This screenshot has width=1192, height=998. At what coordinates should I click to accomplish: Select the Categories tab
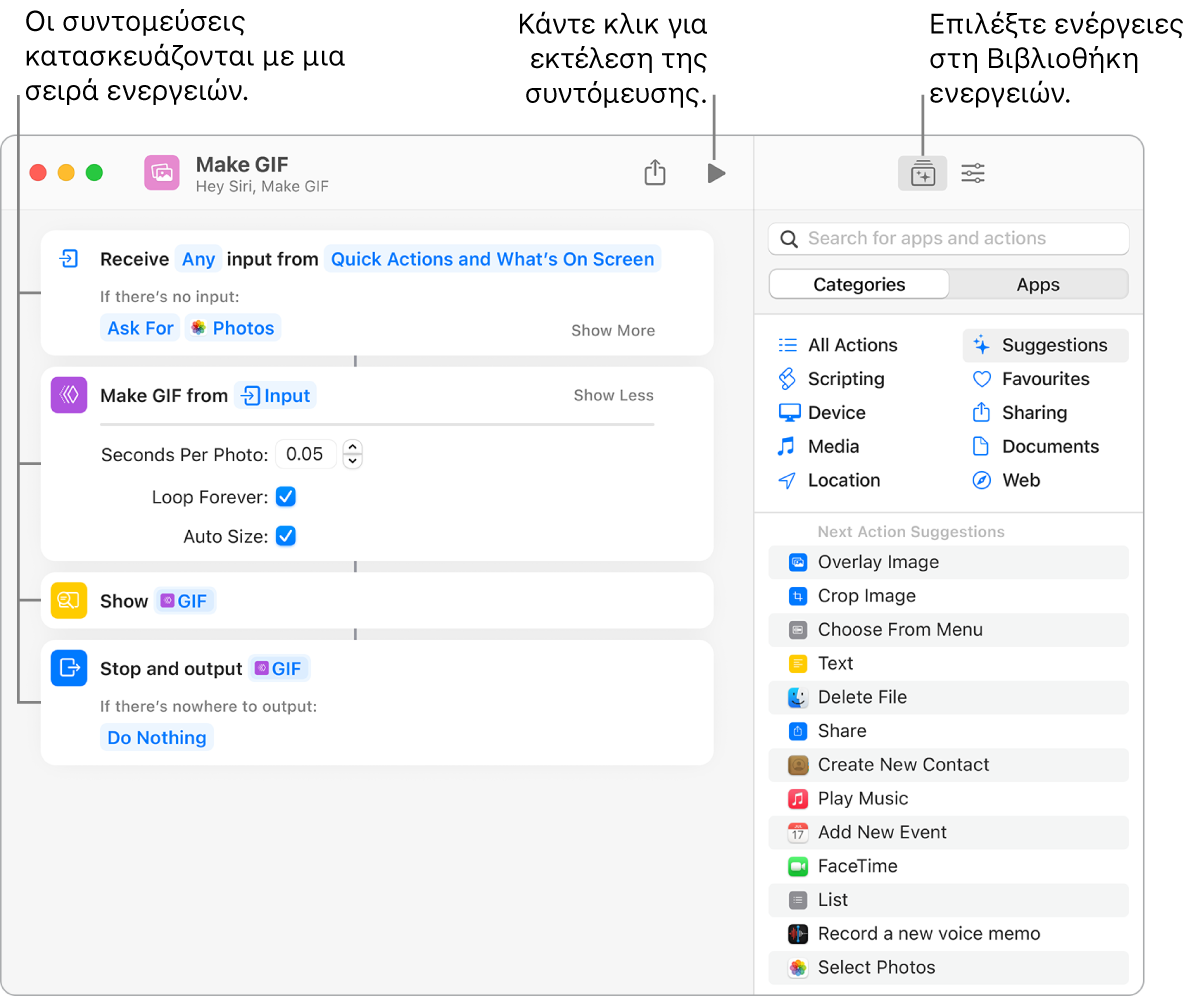859,285
